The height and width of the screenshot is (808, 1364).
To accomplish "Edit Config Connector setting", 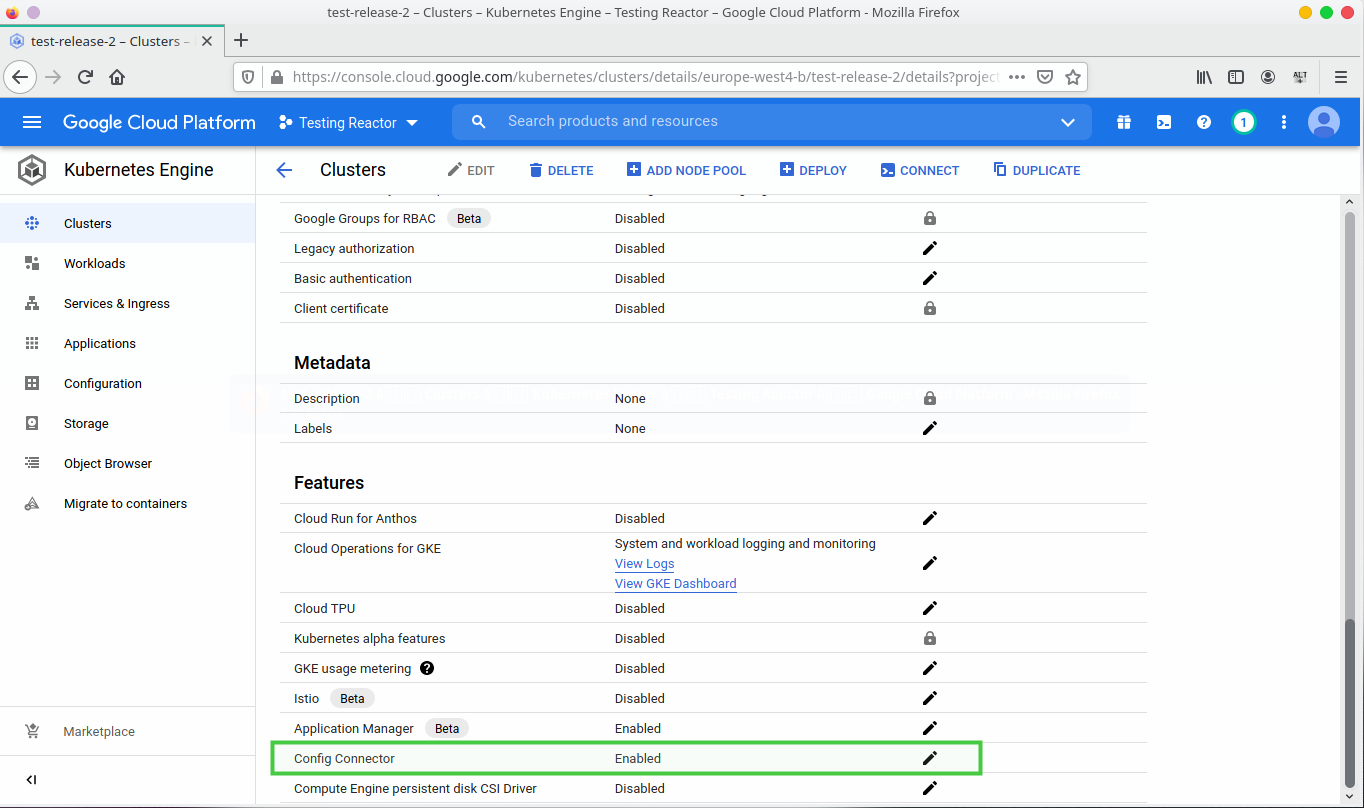I will point(930,758).
